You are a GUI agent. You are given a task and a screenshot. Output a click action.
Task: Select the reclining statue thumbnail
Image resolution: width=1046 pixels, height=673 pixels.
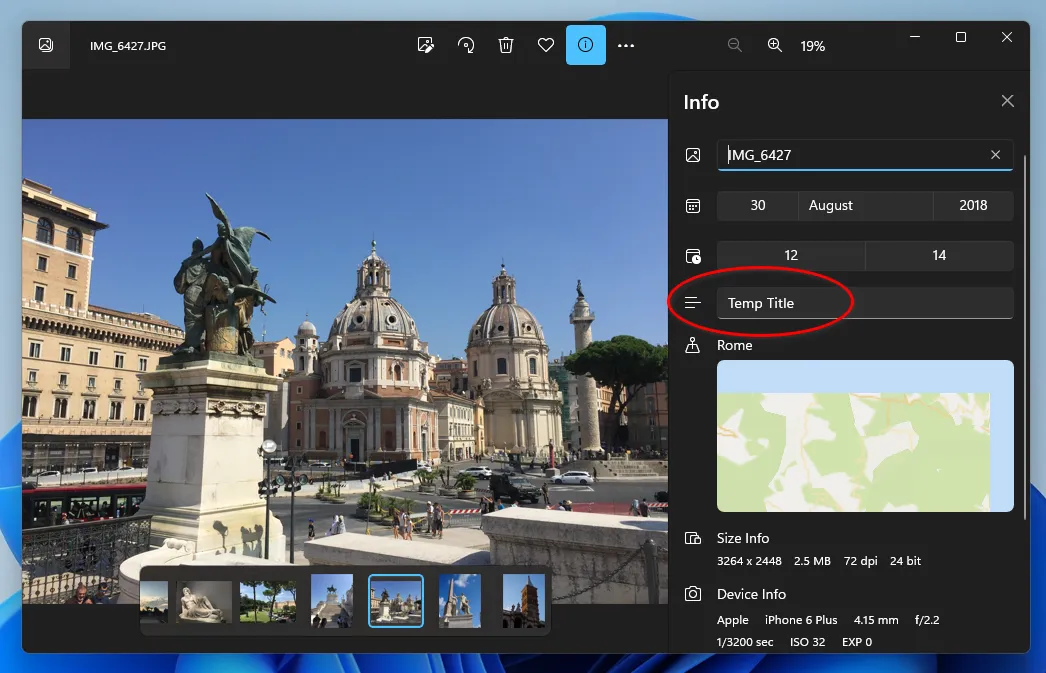204,601
